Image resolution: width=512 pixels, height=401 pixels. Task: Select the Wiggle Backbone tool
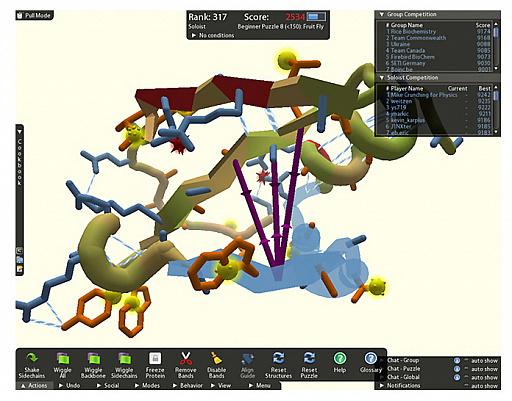click(x=93, y=359)
